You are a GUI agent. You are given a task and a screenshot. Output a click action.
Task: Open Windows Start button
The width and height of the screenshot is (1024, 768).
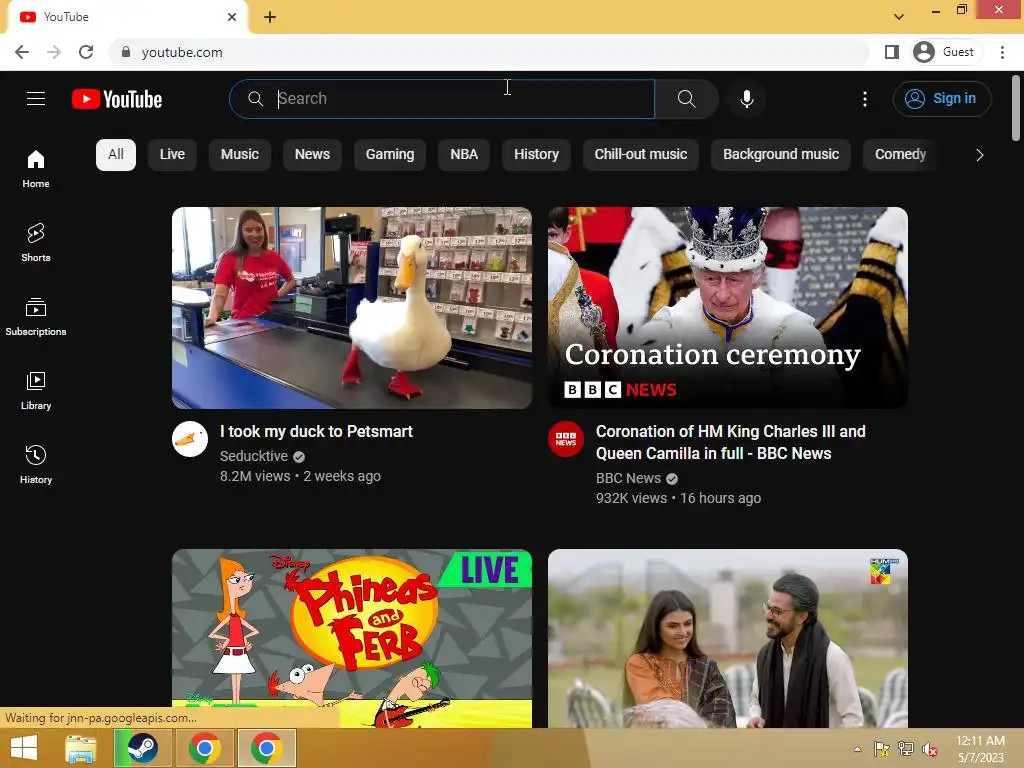tap(24, 748)
